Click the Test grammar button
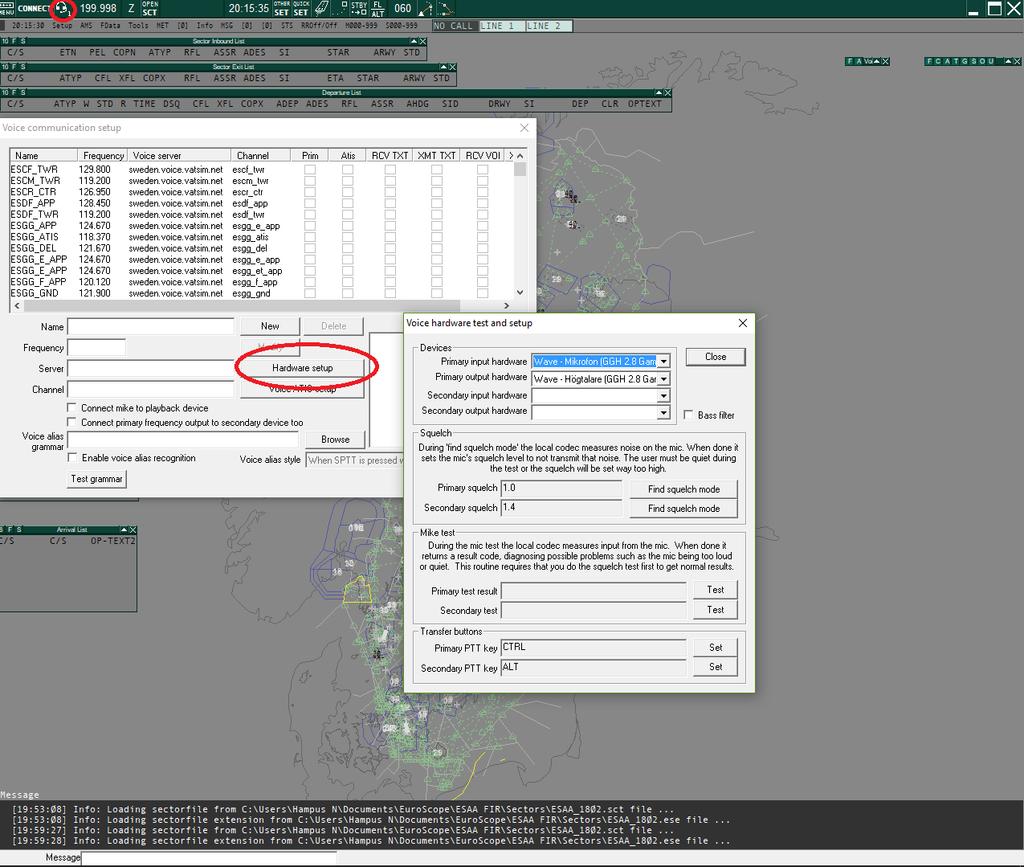The height and width of the screenshot is (867, 1024). pyautogui.click(x=97, y=479)
